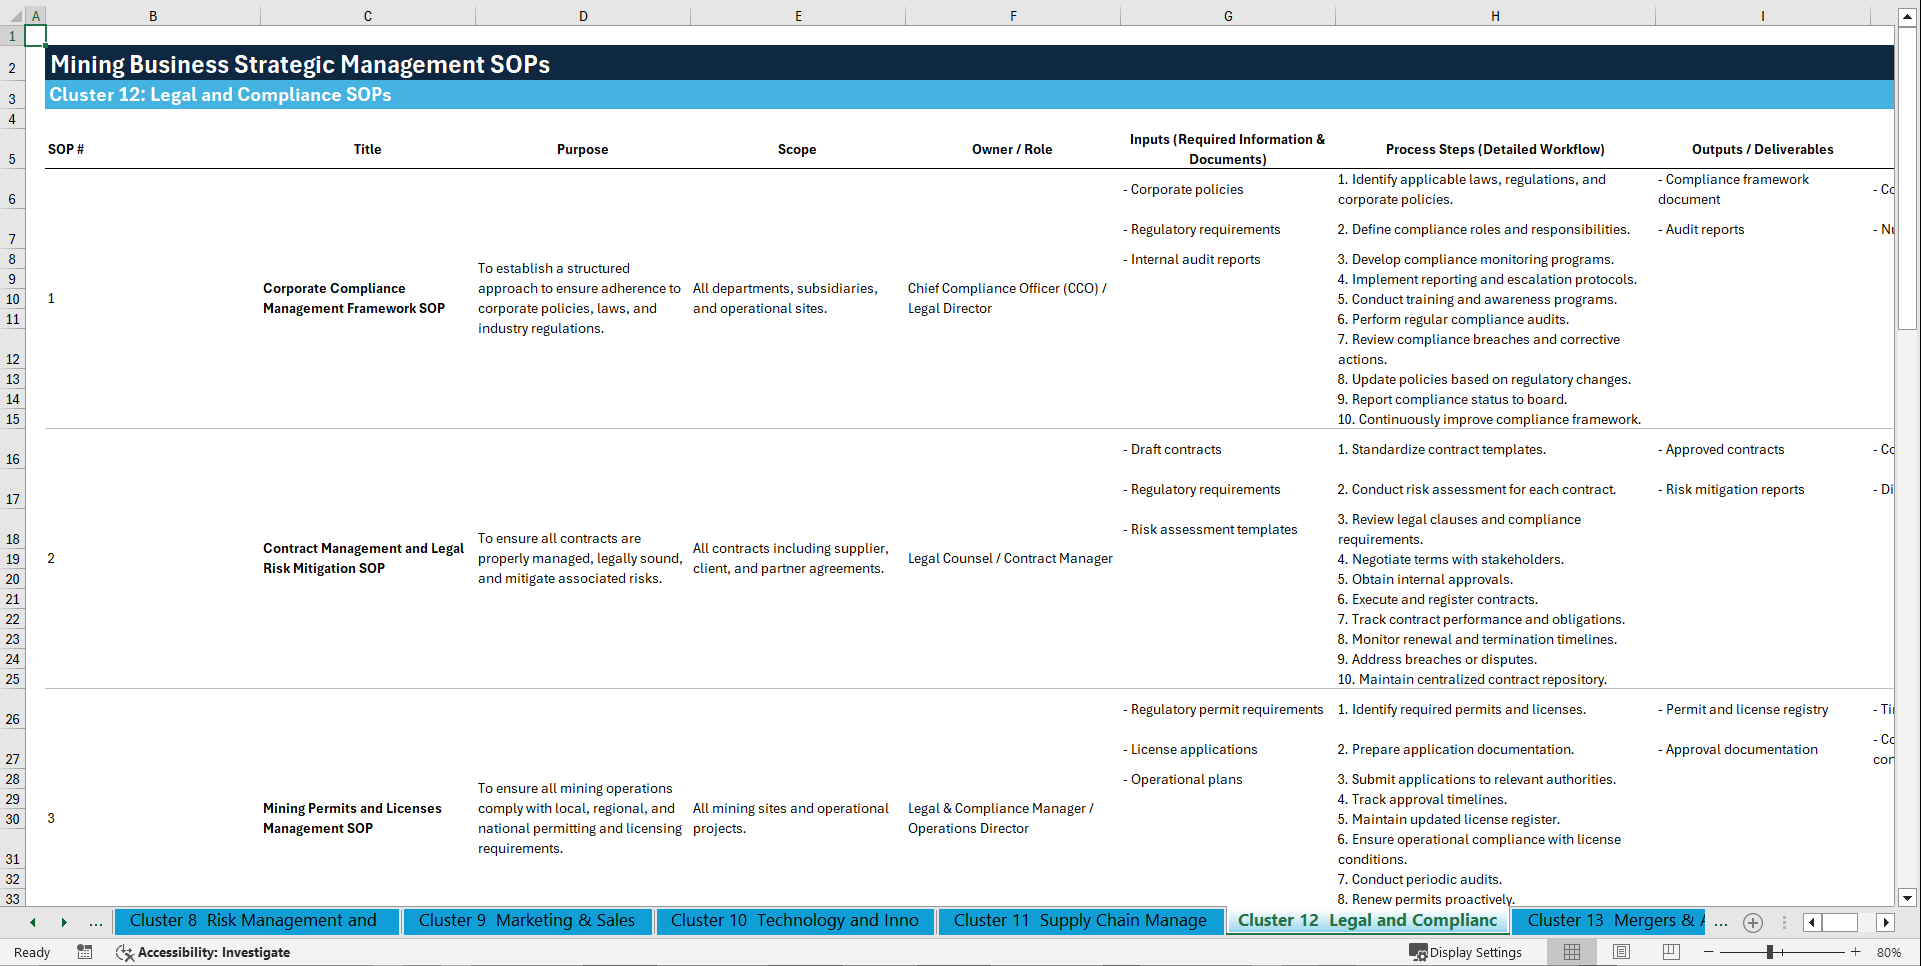Open the sheet list with the ellipsis button

tap(96, 923)
